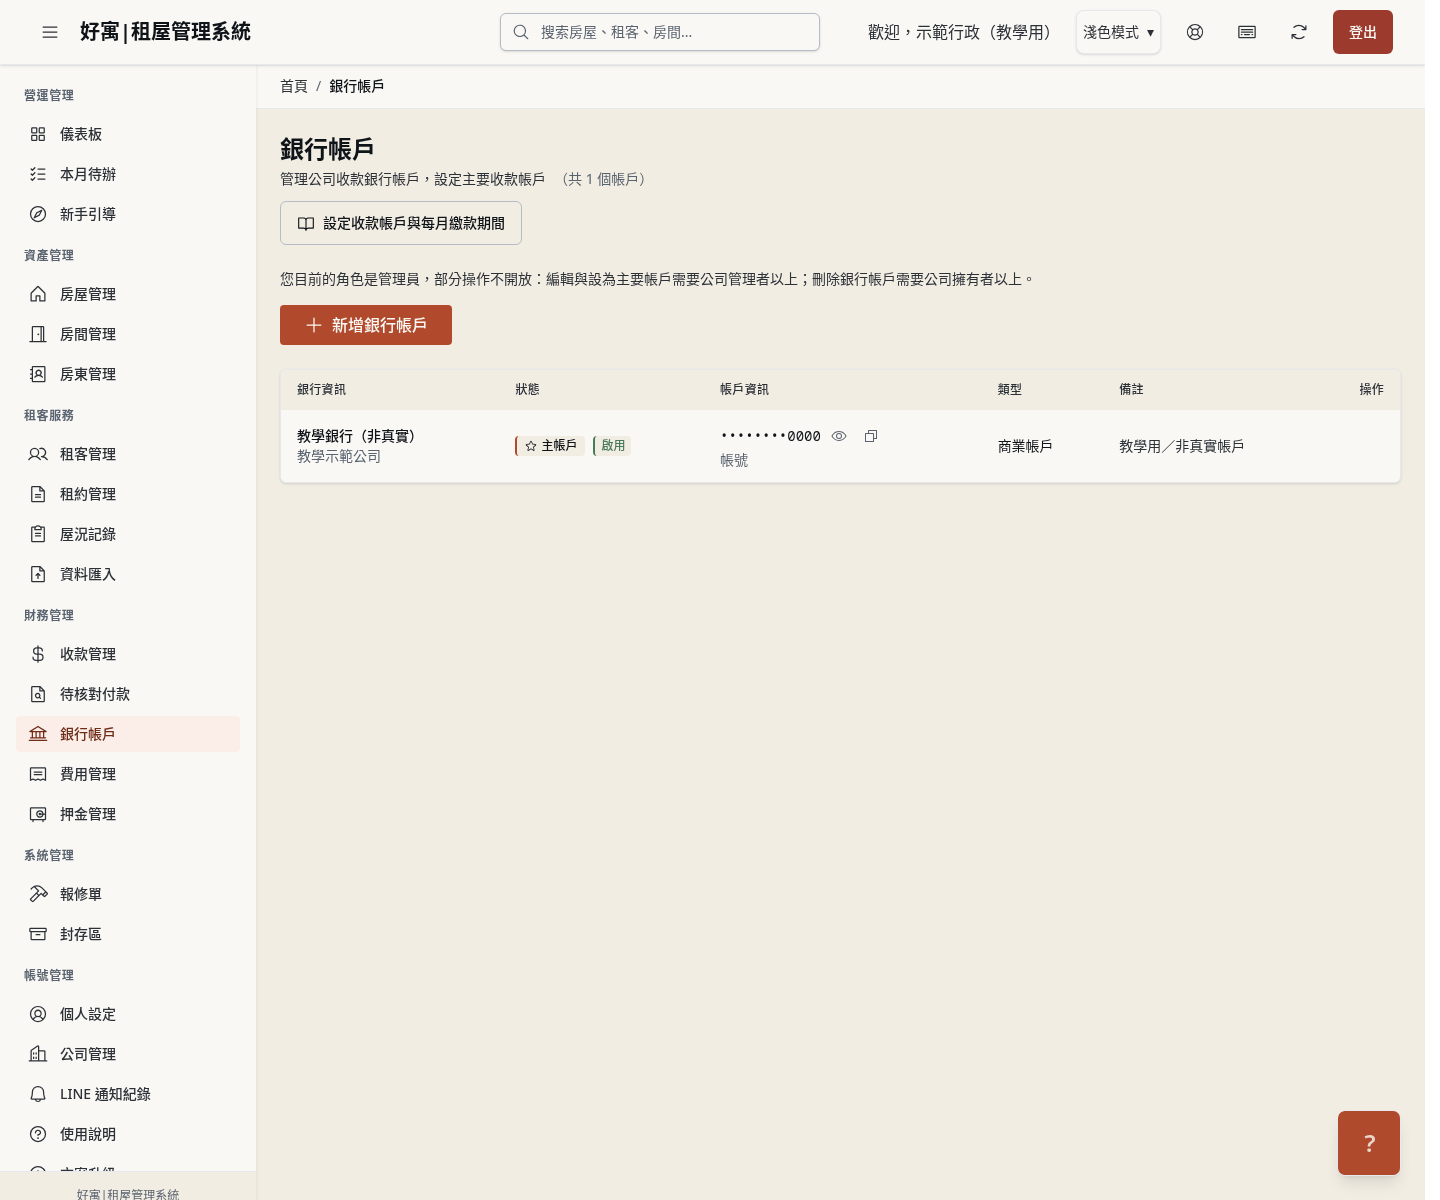This screenshot has height=1200, width=1440.
Task: Click the hammer icon beside 報修單
Action: pyautogui.click(x=38, y=894)
